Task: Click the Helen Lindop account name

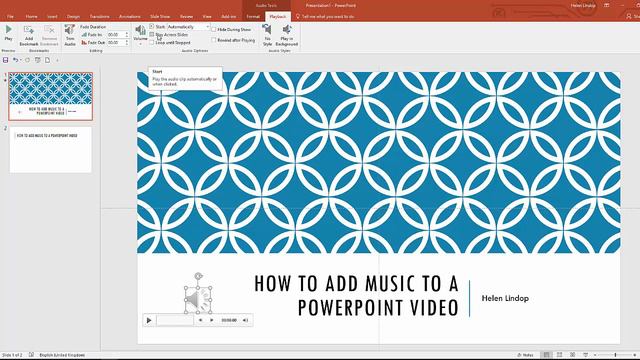Action: click(583, 6)
